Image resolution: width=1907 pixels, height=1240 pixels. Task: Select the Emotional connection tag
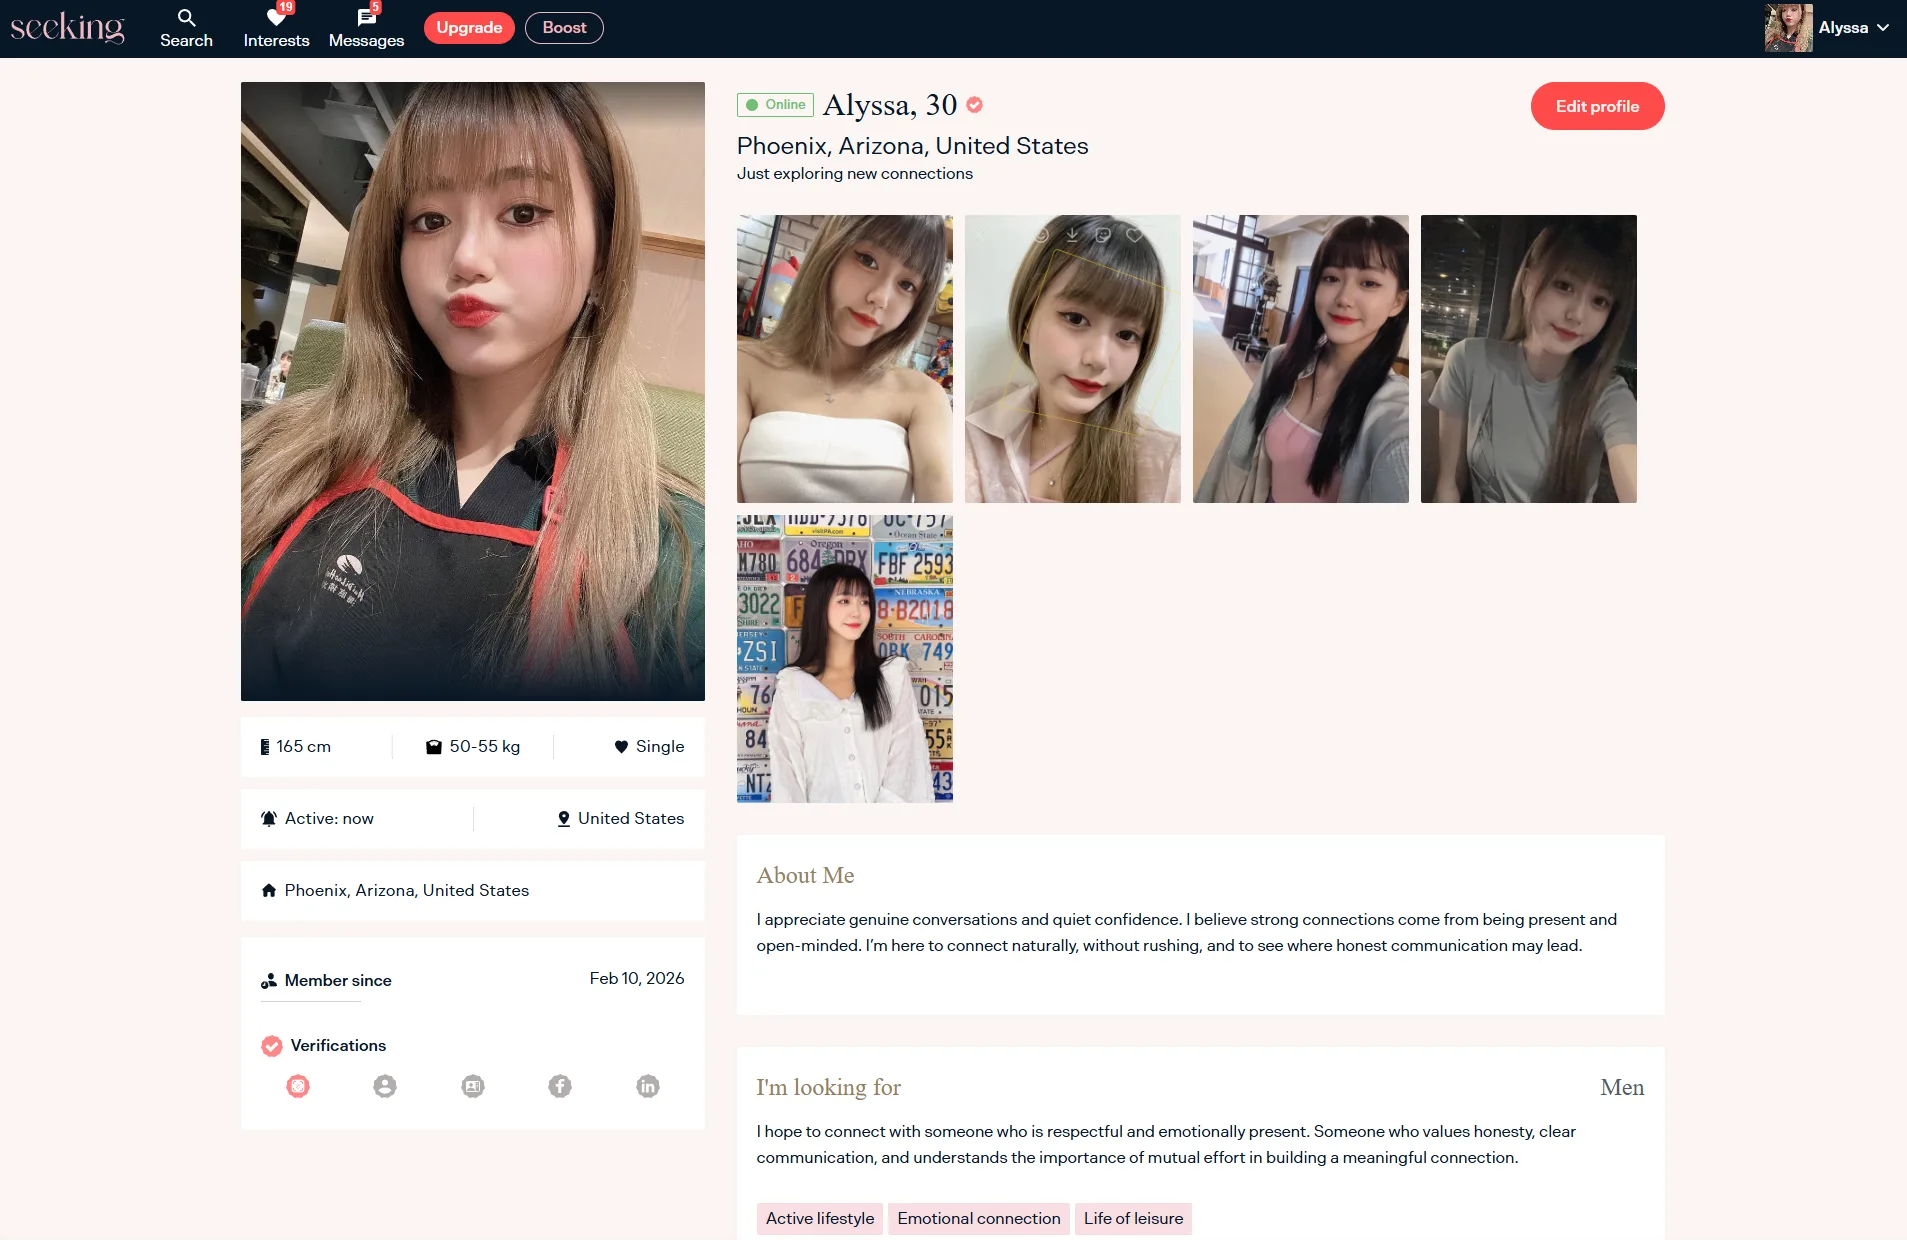(x=978, y=1218)
